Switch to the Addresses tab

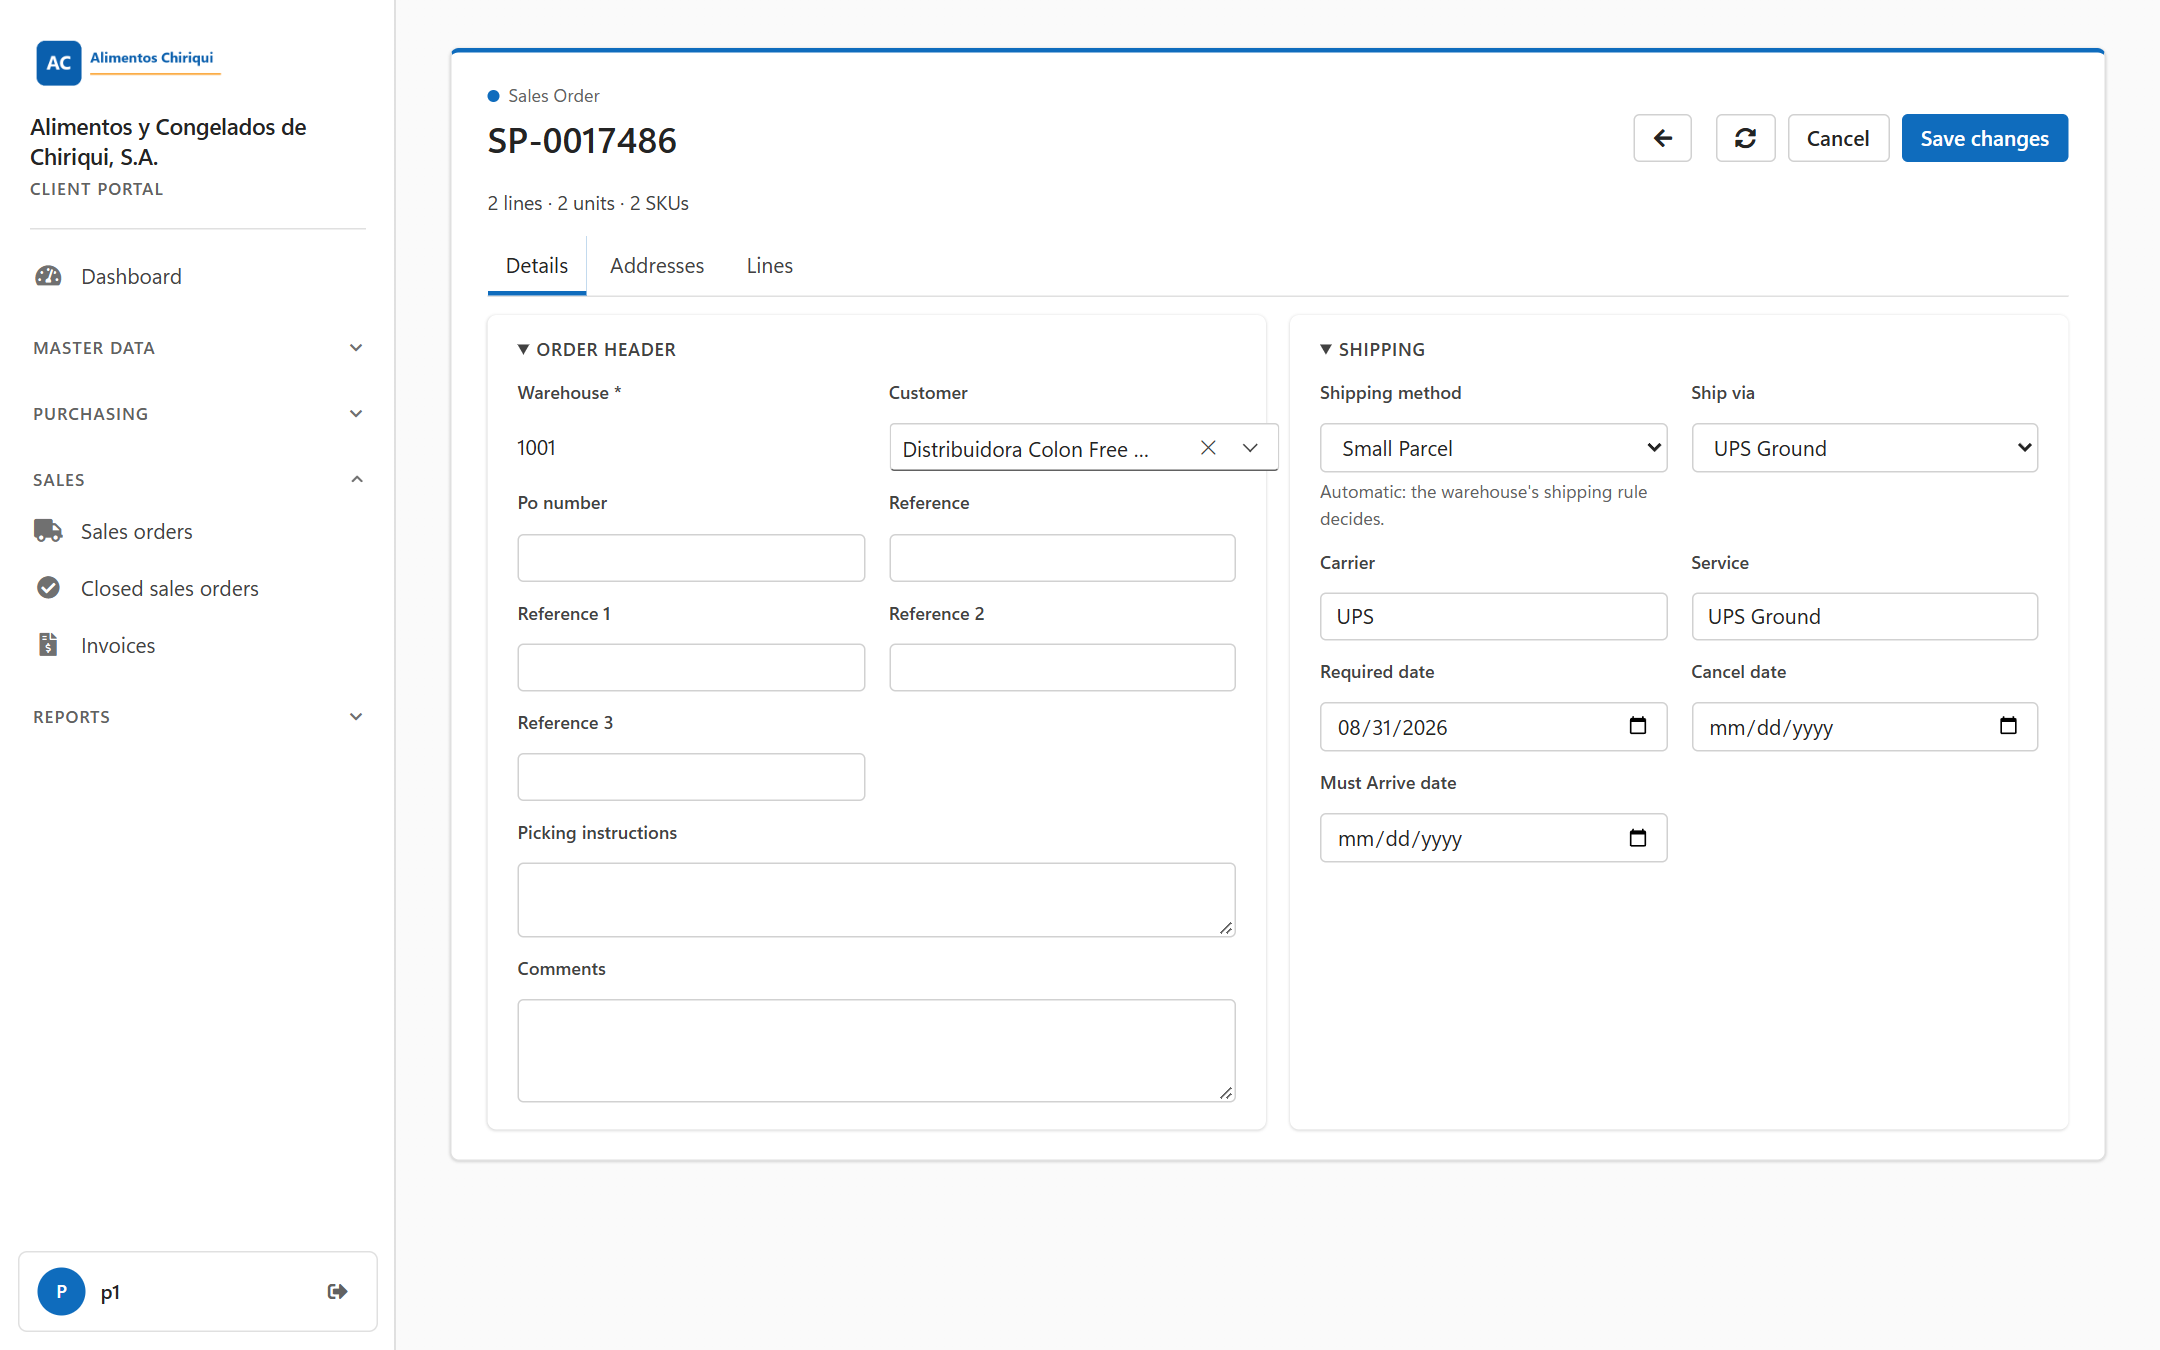[657, 266]
